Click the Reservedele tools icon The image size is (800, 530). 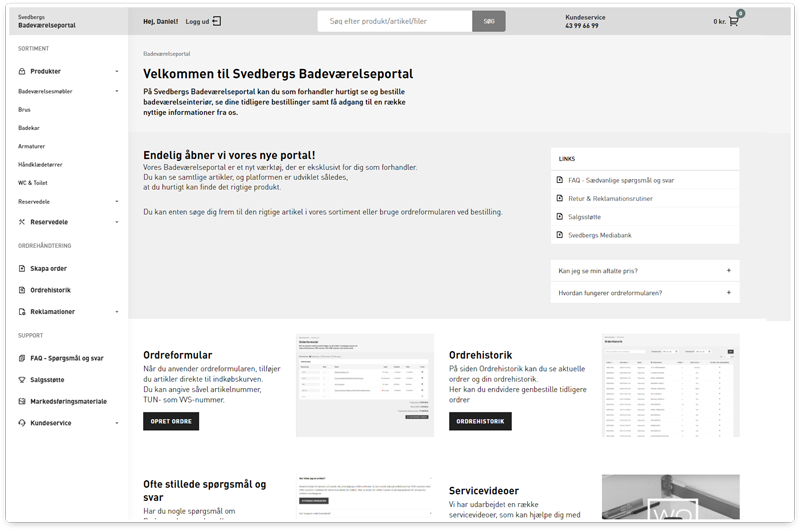pos(21,222)
